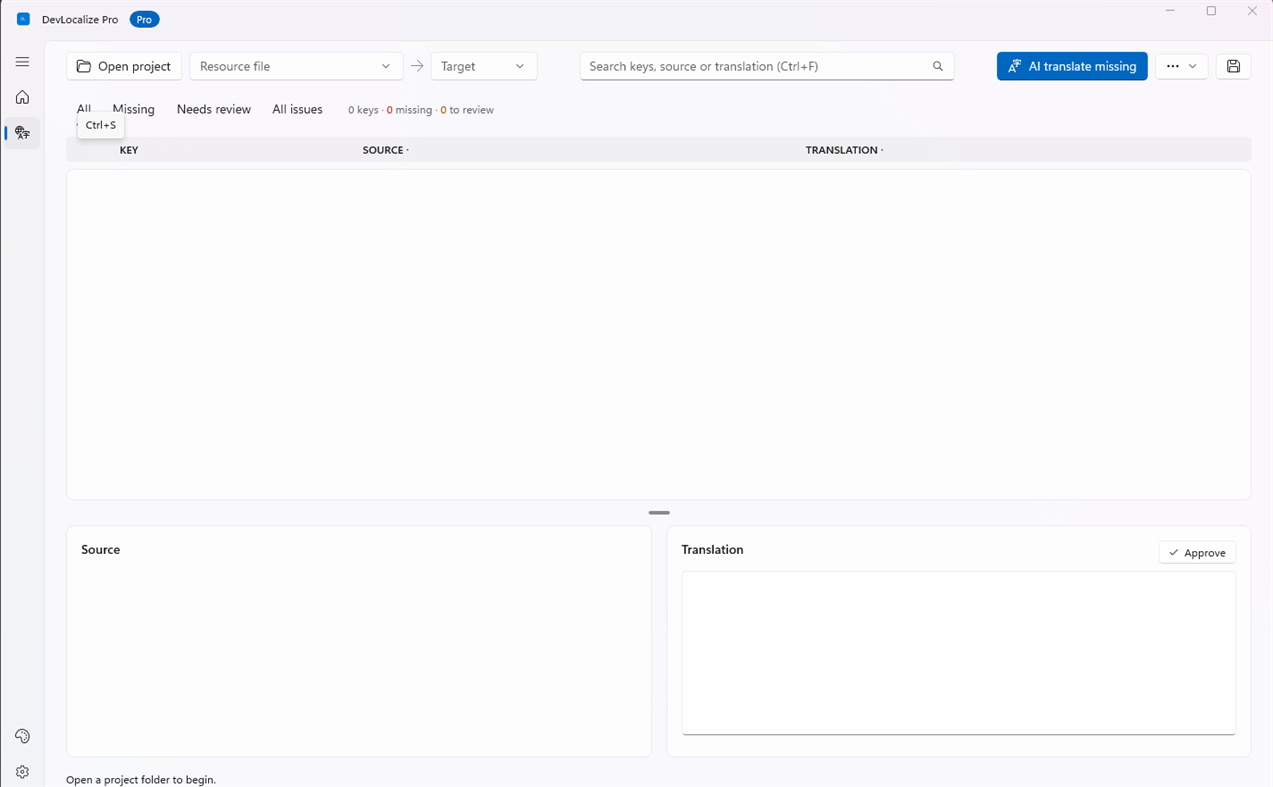Click the pane splitter grip handle
This screenshot has height=787, width=1273.
pyautogui.click(x=659, y=512)
